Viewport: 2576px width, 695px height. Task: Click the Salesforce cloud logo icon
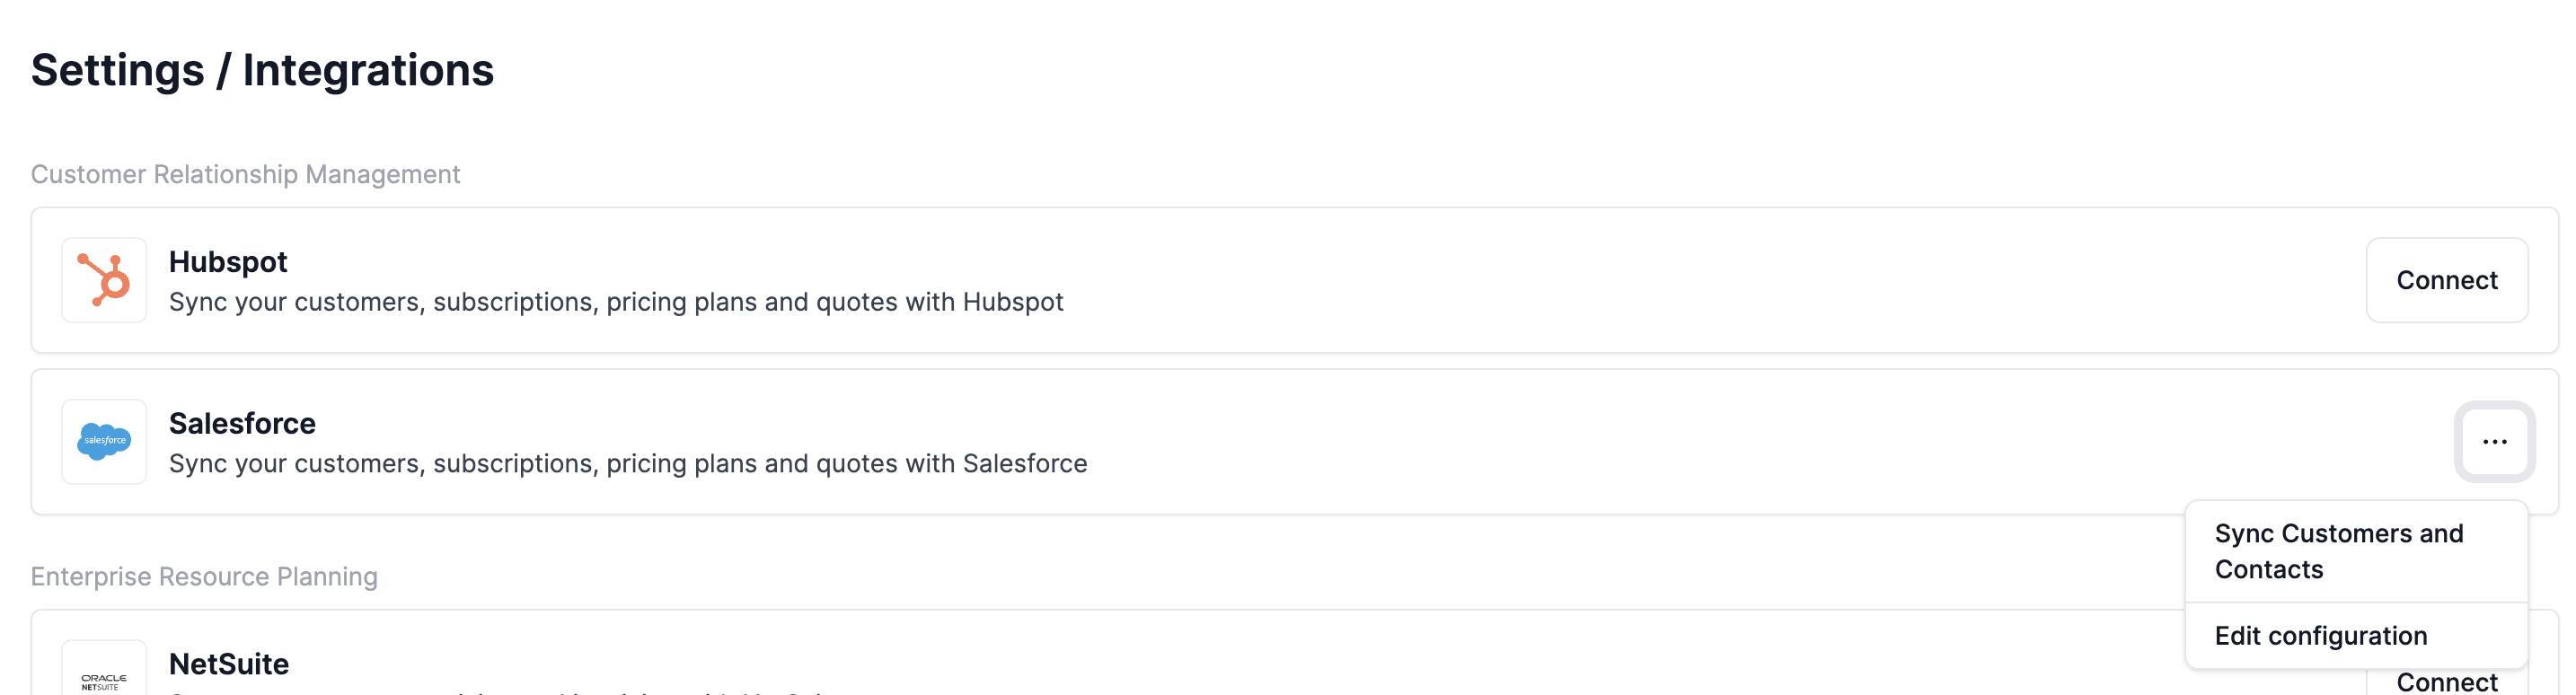104,441
